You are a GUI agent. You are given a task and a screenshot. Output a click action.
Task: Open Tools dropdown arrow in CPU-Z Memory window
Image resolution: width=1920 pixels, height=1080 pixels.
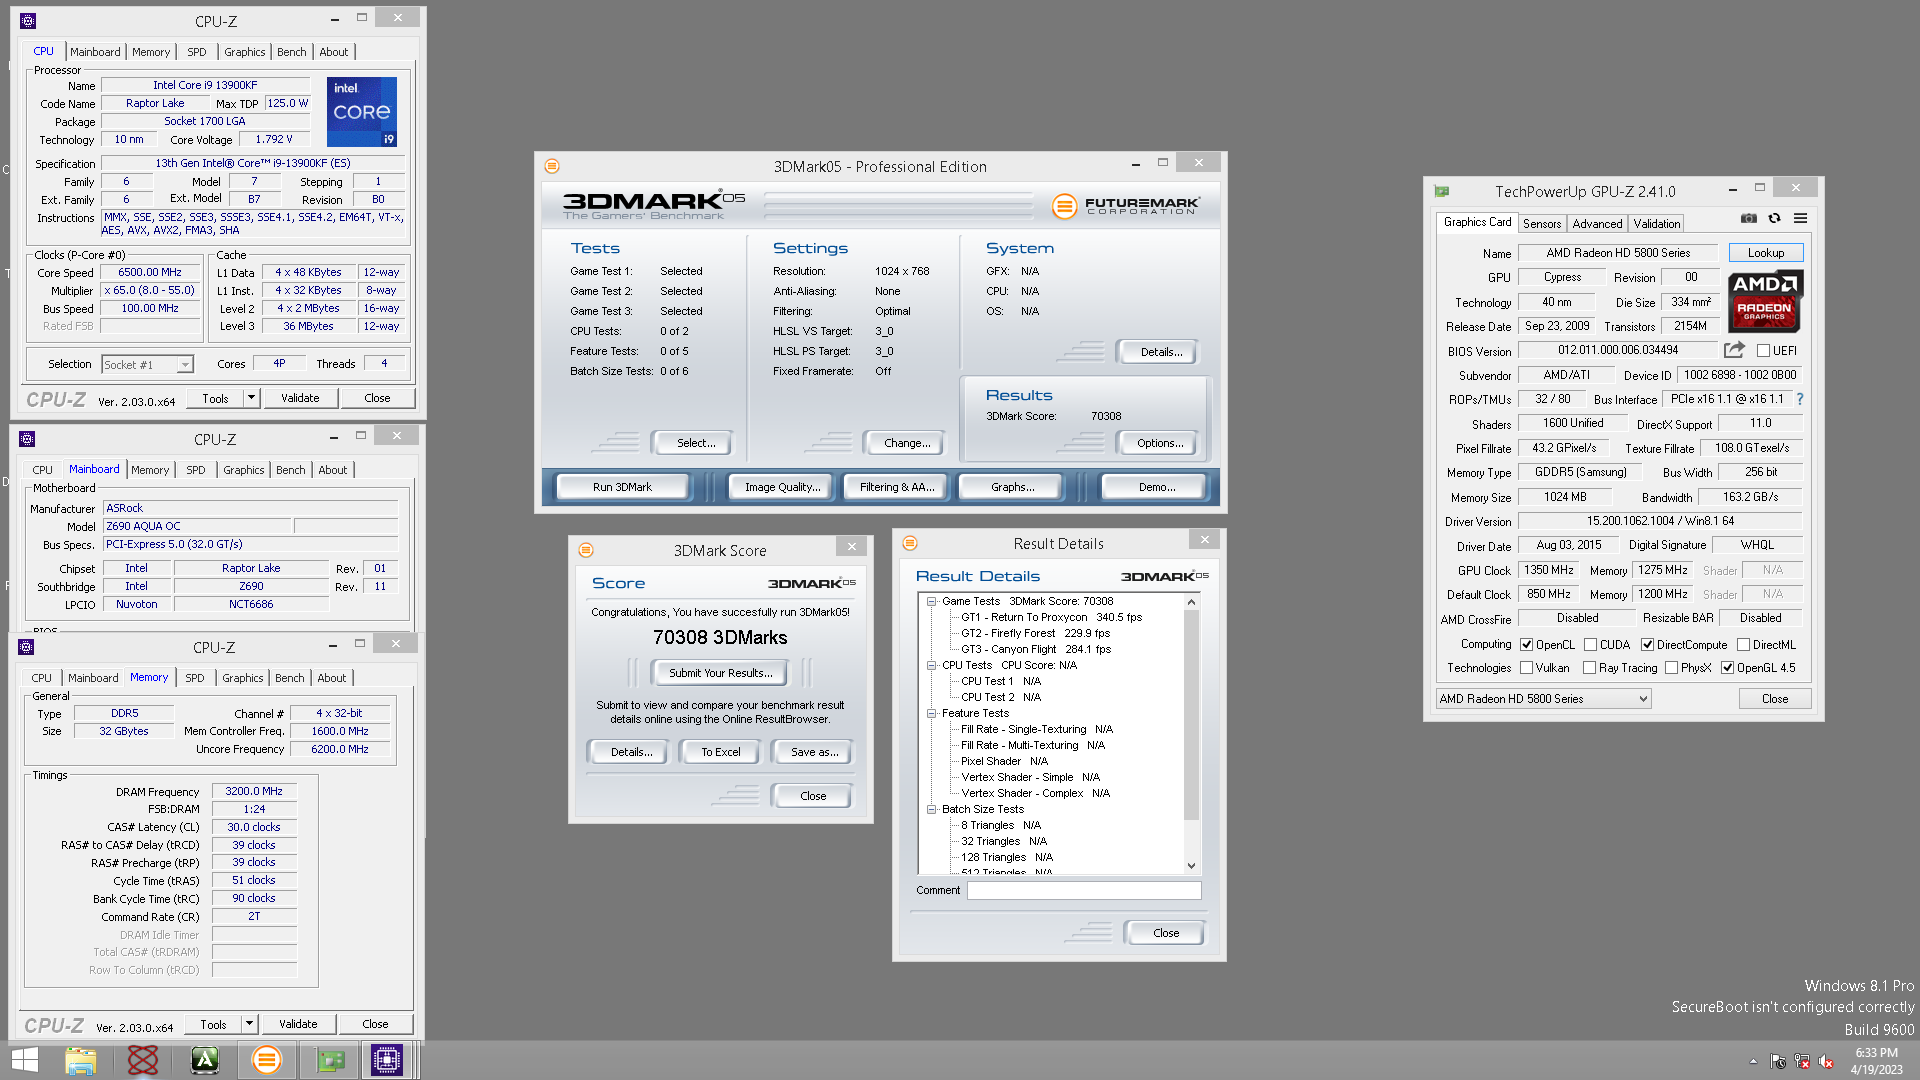tap(249, 1024)
